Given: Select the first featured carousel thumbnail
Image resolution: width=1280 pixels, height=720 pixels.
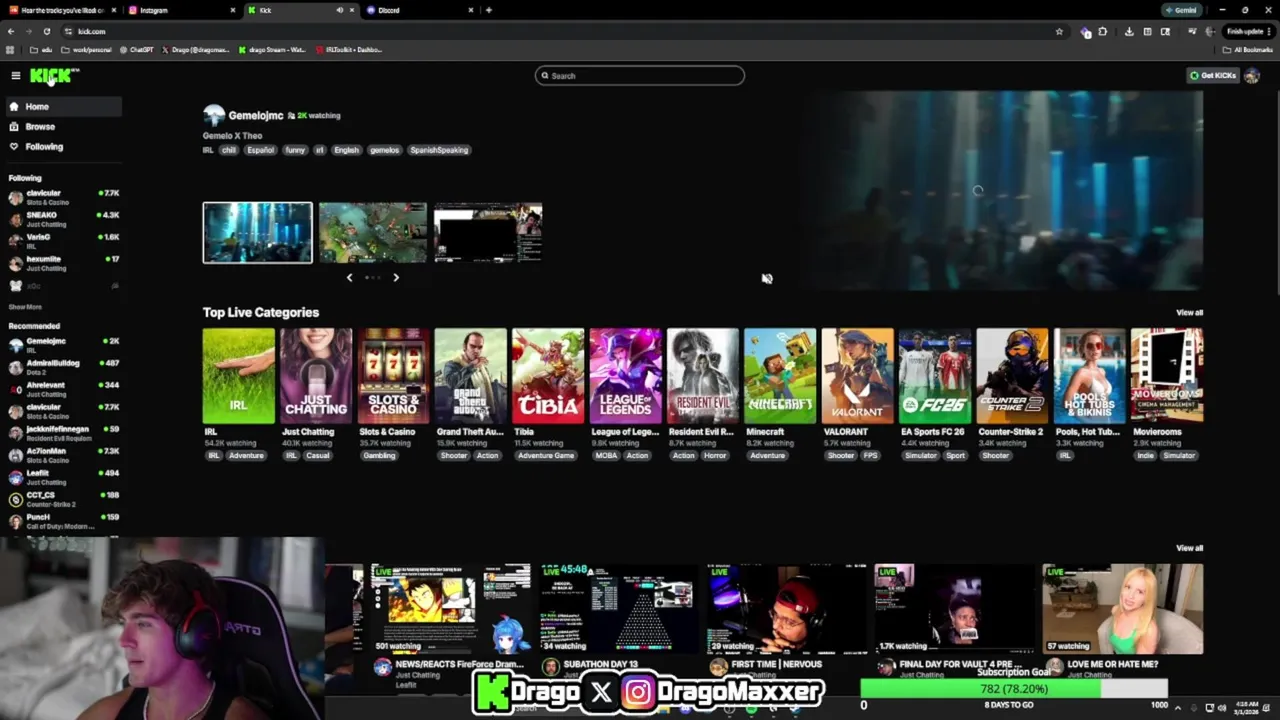Looking at the screenshot, I should (257, 232).
